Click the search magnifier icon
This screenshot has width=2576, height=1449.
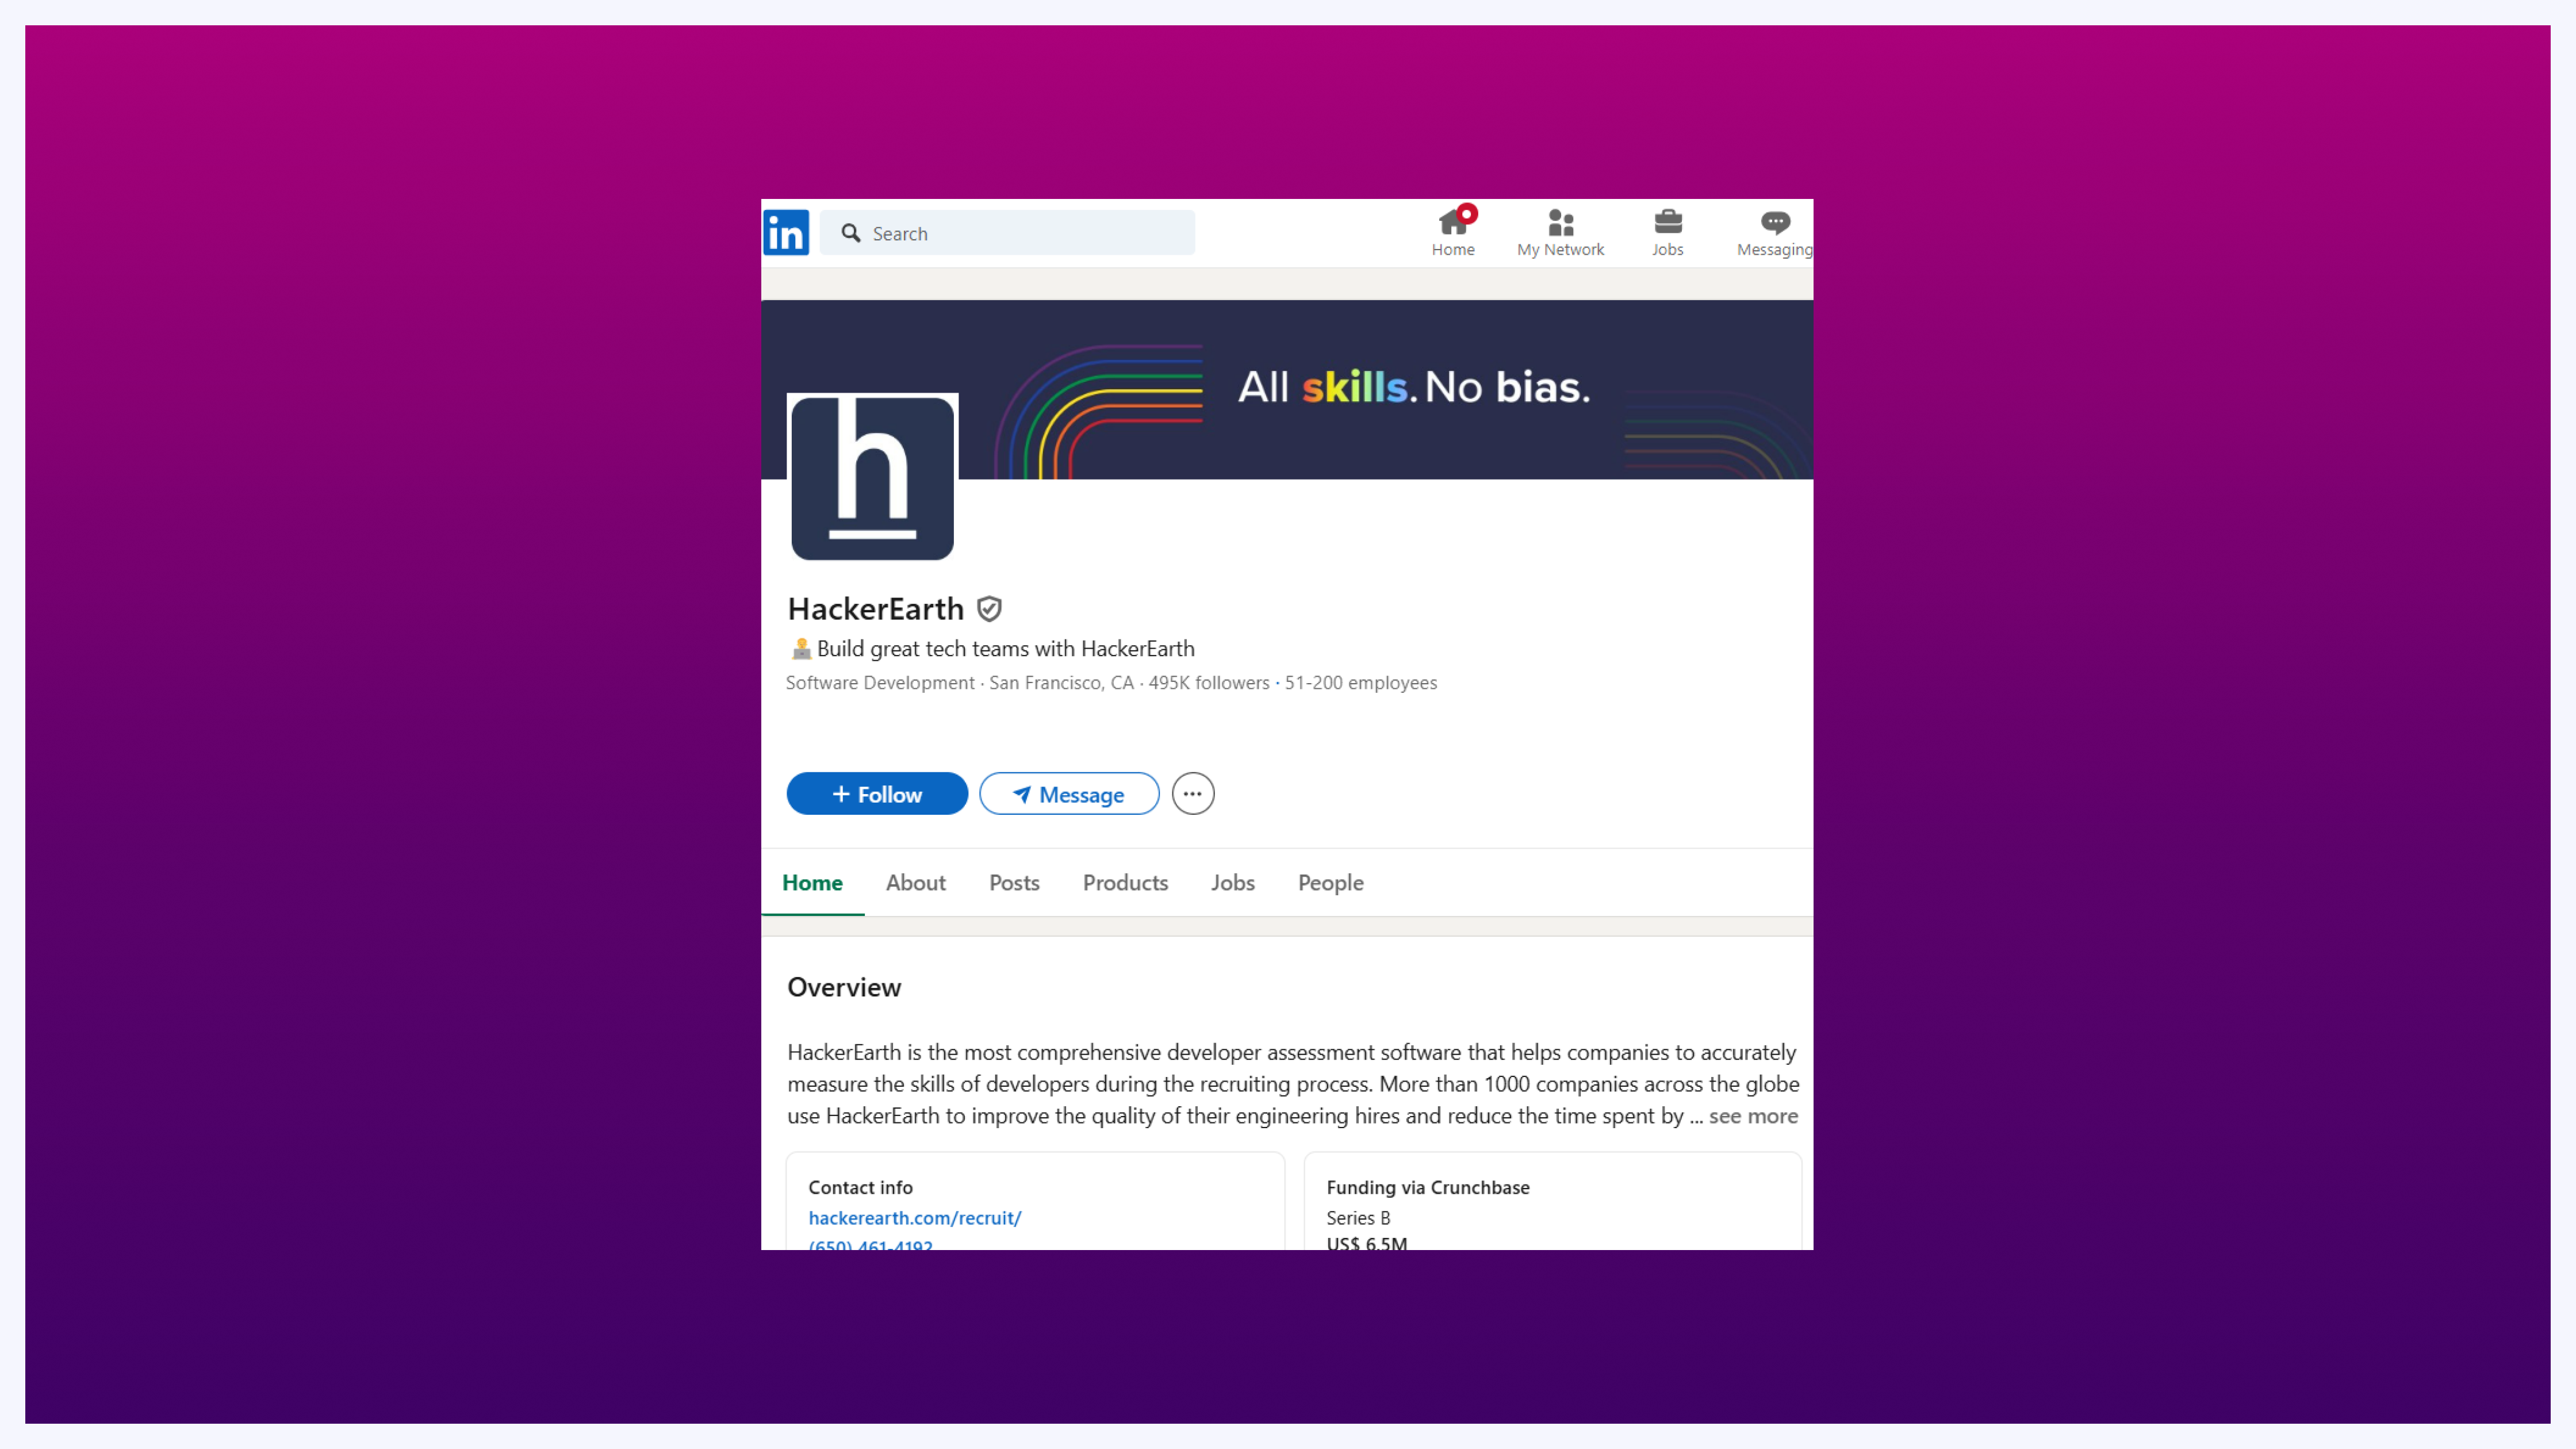point(851,233)
